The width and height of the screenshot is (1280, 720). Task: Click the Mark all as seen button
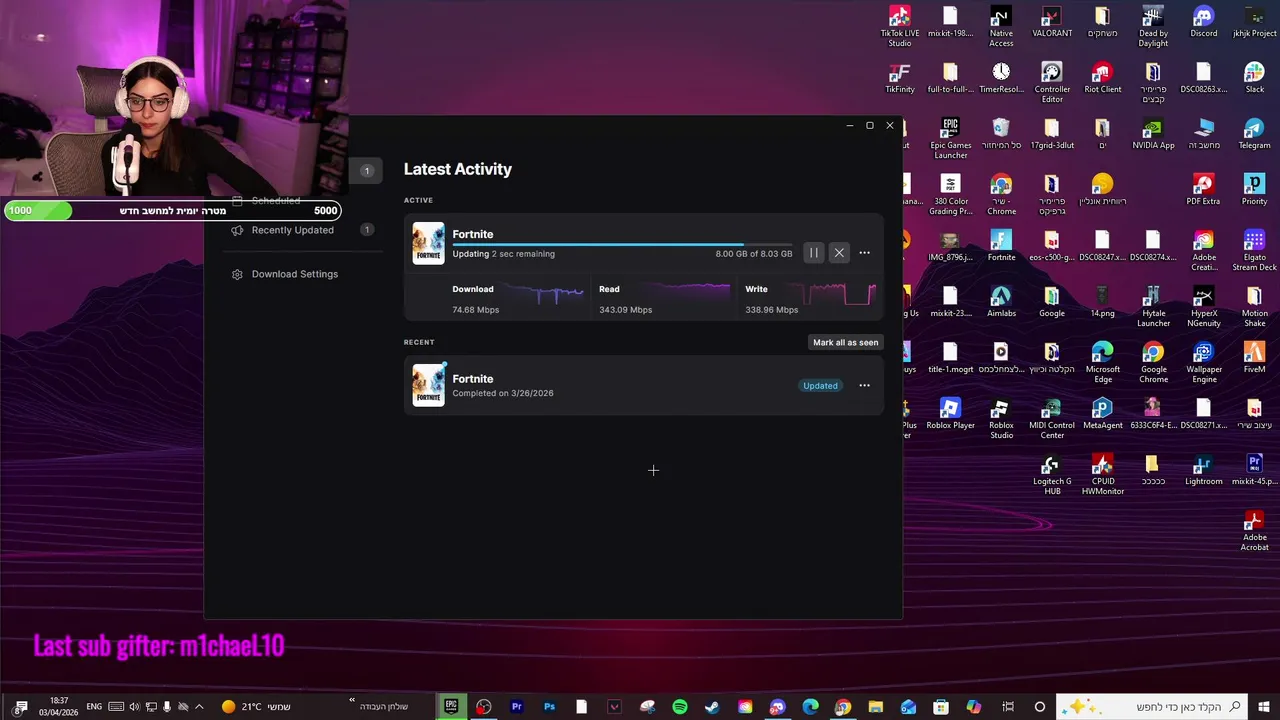tap(845, 342)
